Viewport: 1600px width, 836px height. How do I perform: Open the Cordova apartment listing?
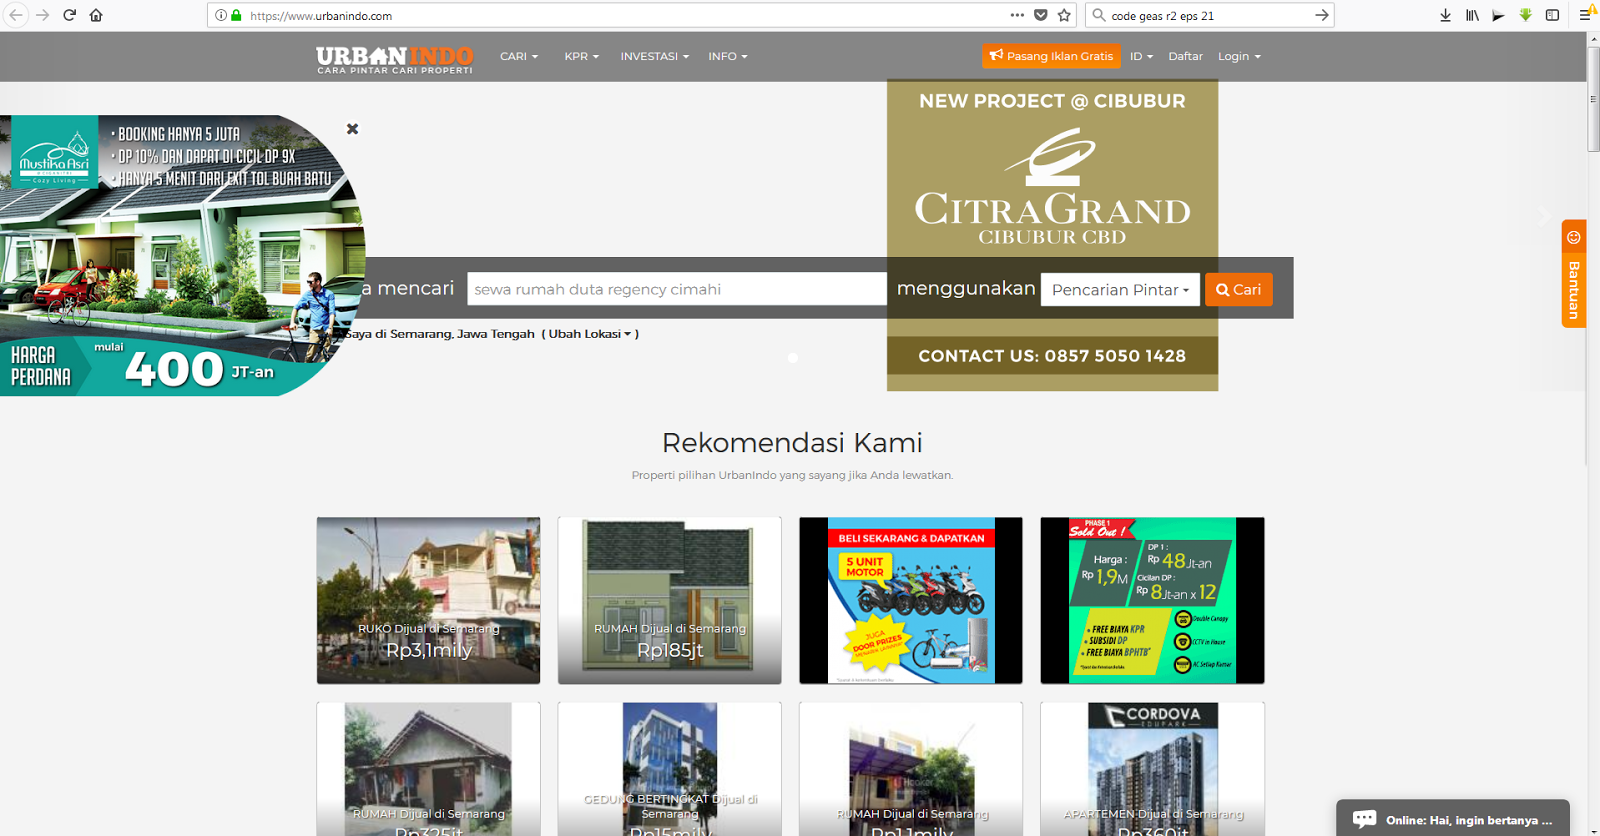pos(1152,768)
